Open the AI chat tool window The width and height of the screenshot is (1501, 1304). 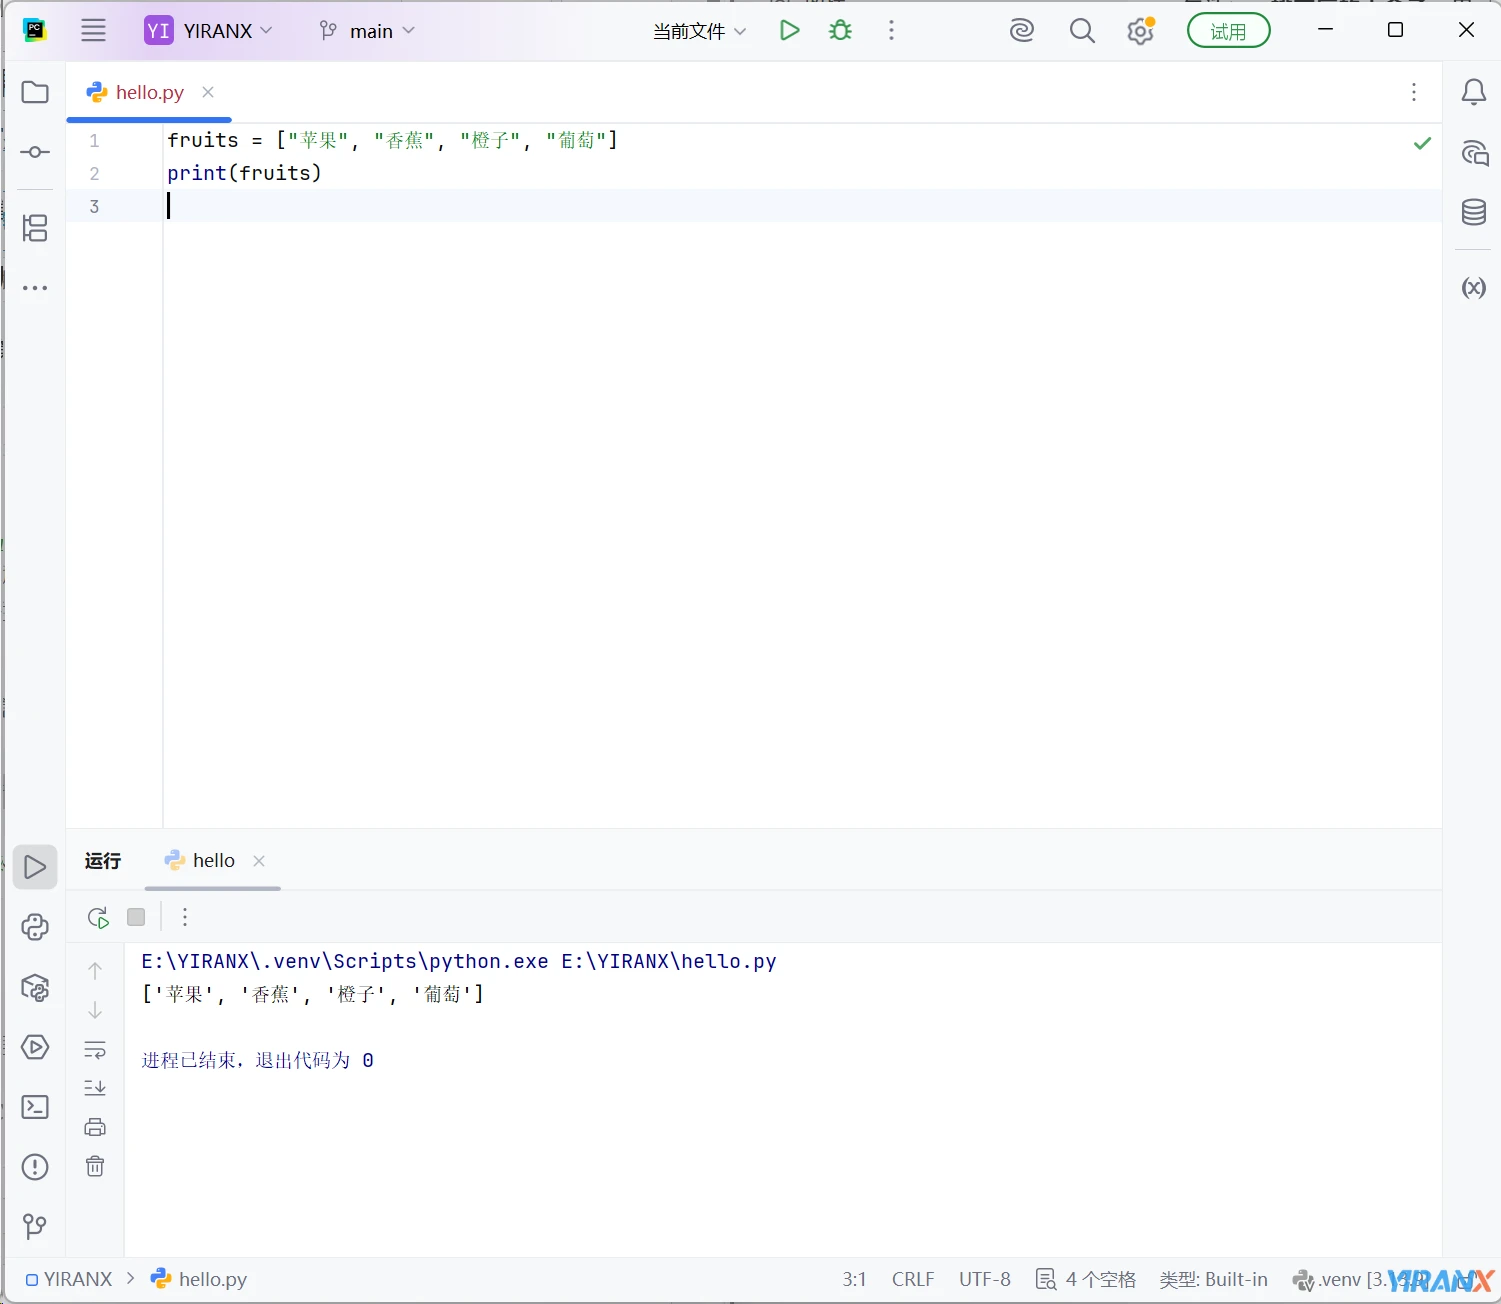point(1474,153)
